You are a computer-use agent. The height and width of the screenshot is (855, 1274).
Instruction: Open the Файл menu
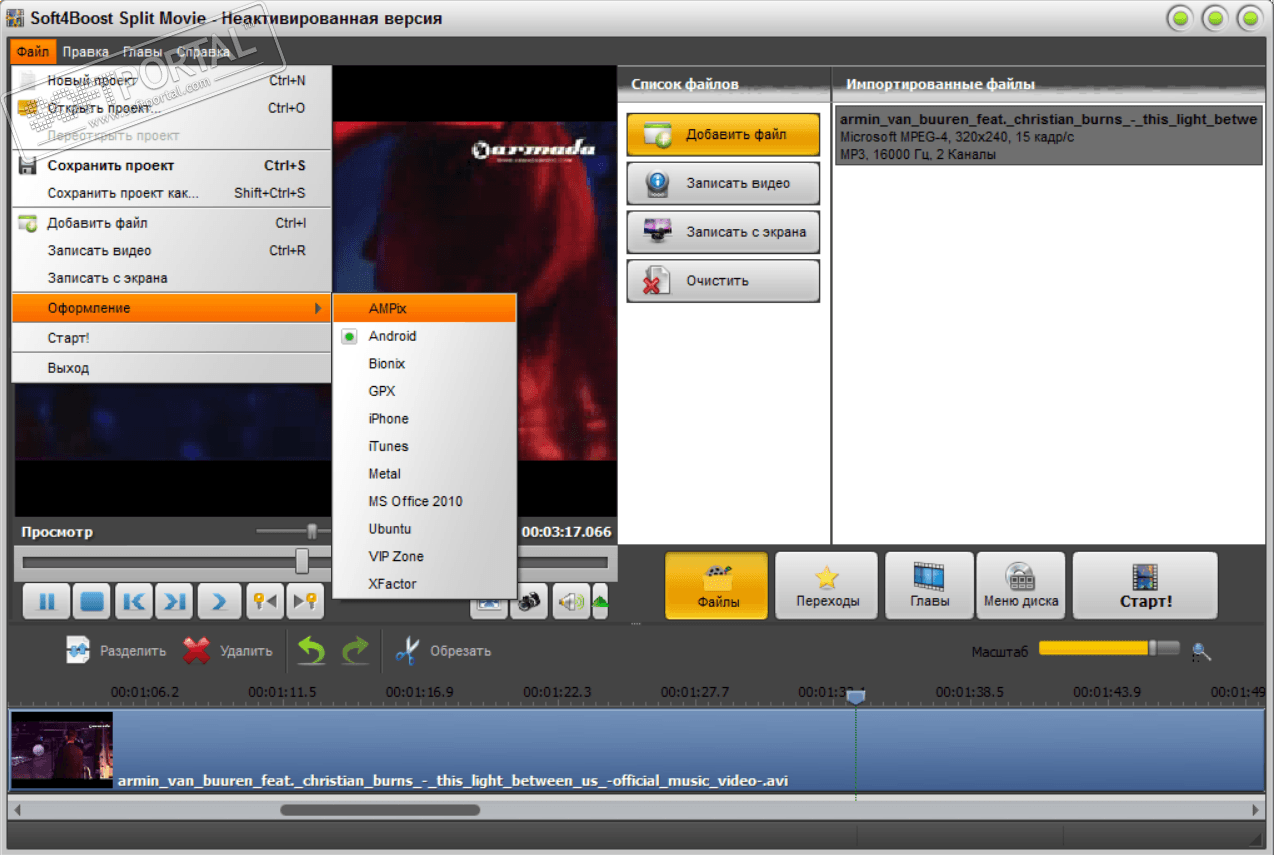pos(33,51)
